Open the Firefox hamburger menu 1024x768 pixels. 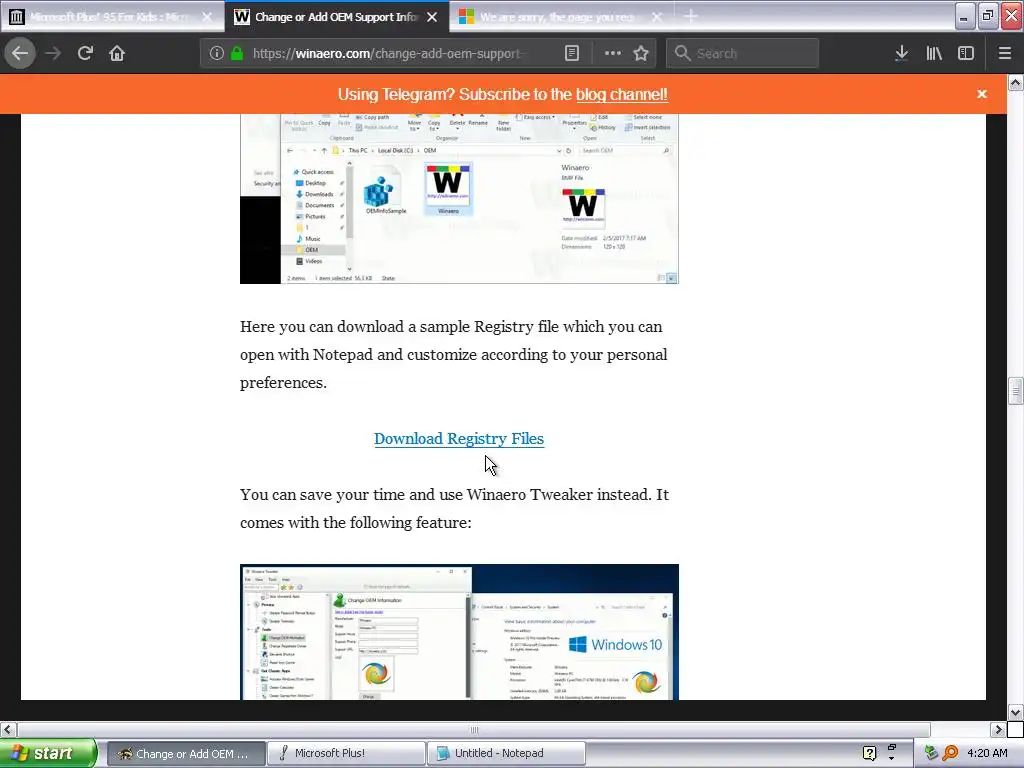pos(1005,54)
